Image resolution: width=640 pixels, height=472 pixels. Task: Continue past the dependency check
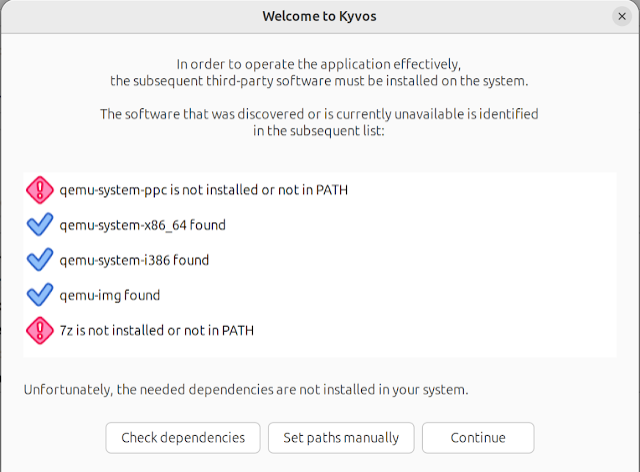(478, 438)
